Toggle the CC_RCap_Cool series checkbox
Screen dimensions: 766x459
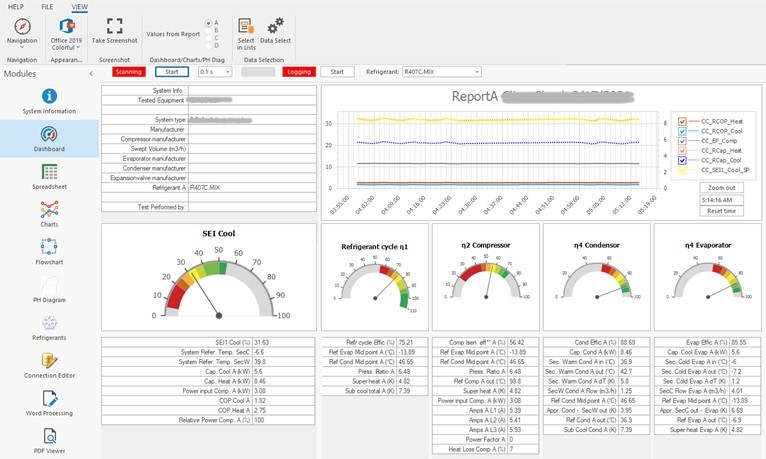[x=682, y=161]
